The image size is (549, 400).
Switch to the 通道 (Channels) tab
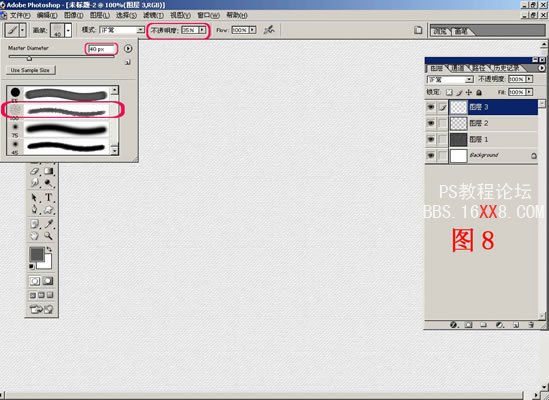pos(457,68)
